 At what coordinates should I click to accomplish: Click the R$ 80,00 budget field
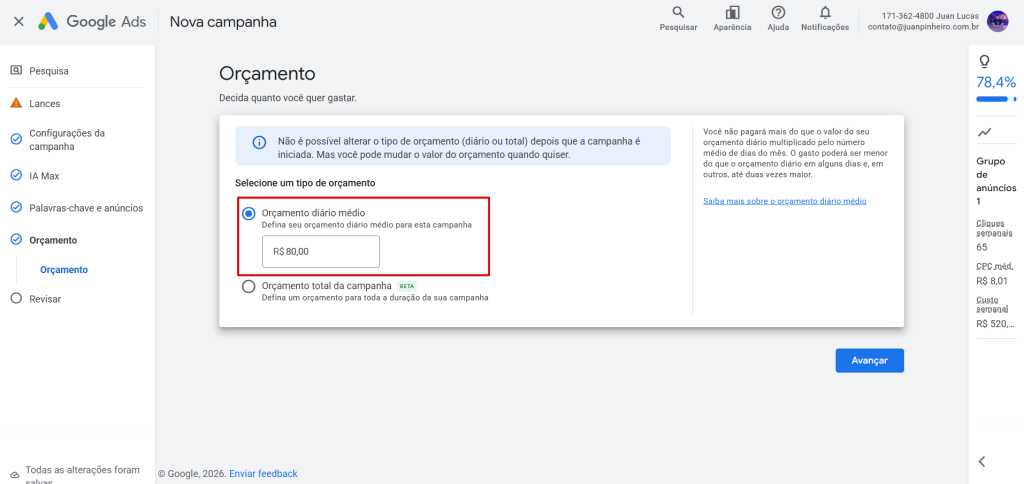pyautogui.click(x=321, y=251)
